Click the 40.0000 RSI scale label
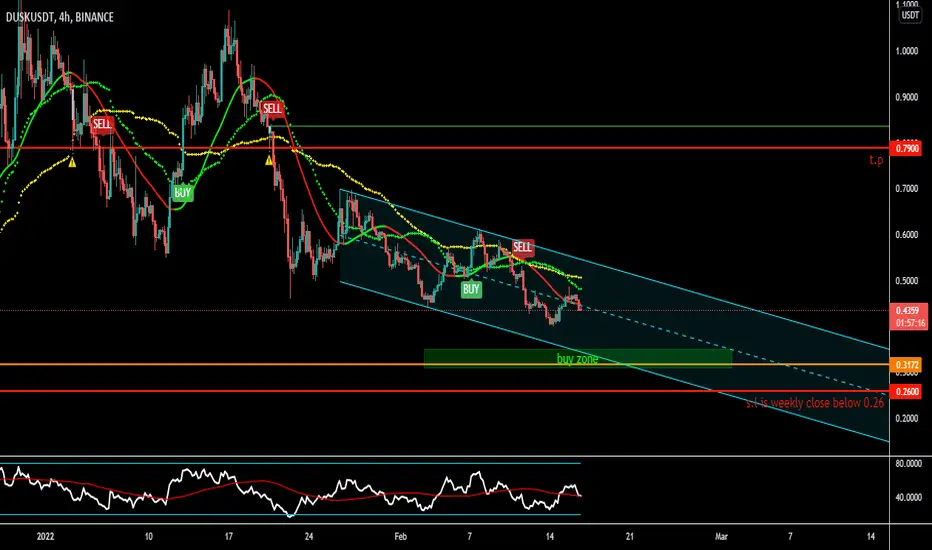 tap(909, 497)
